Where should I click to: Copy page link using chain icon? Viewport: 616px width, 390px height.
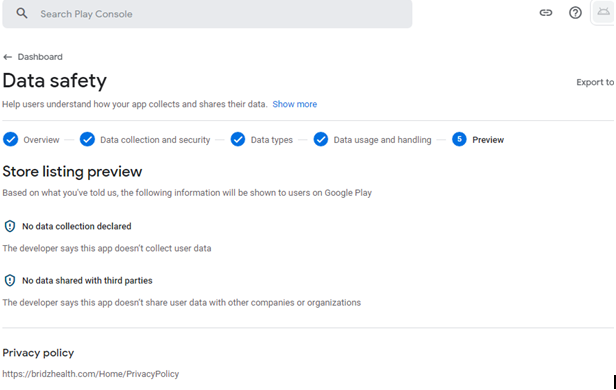(546, 13)
